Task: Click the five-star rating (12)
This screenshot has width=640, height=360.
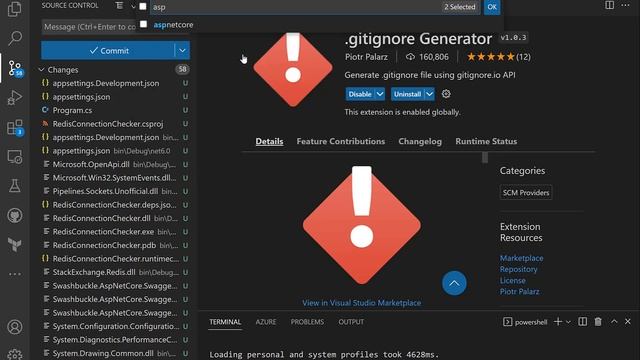Action: click(498, 57)
